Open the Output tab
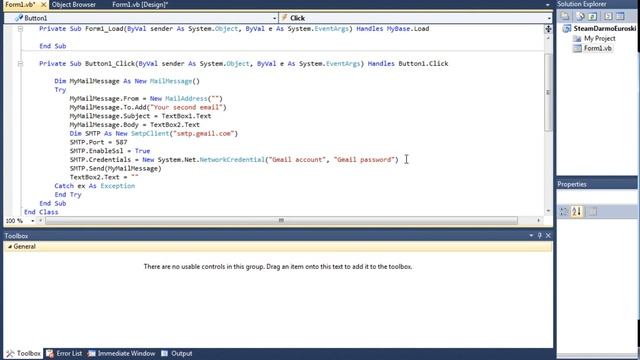 point(177,353)
